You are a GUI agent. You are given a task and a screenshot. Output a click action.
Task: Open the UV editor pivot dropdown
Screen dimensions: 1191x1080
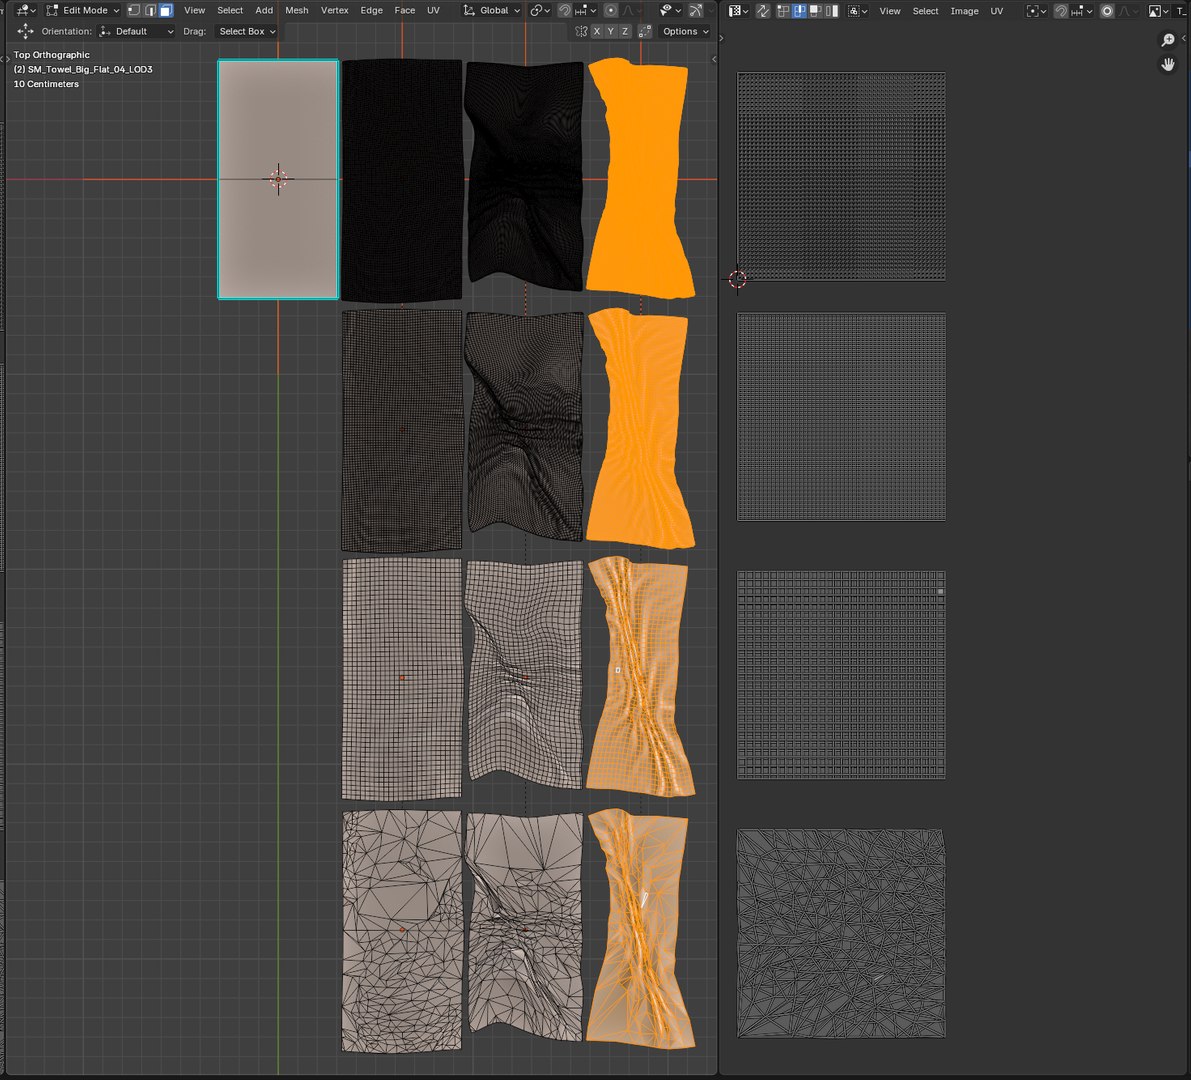click(1035, 11)
